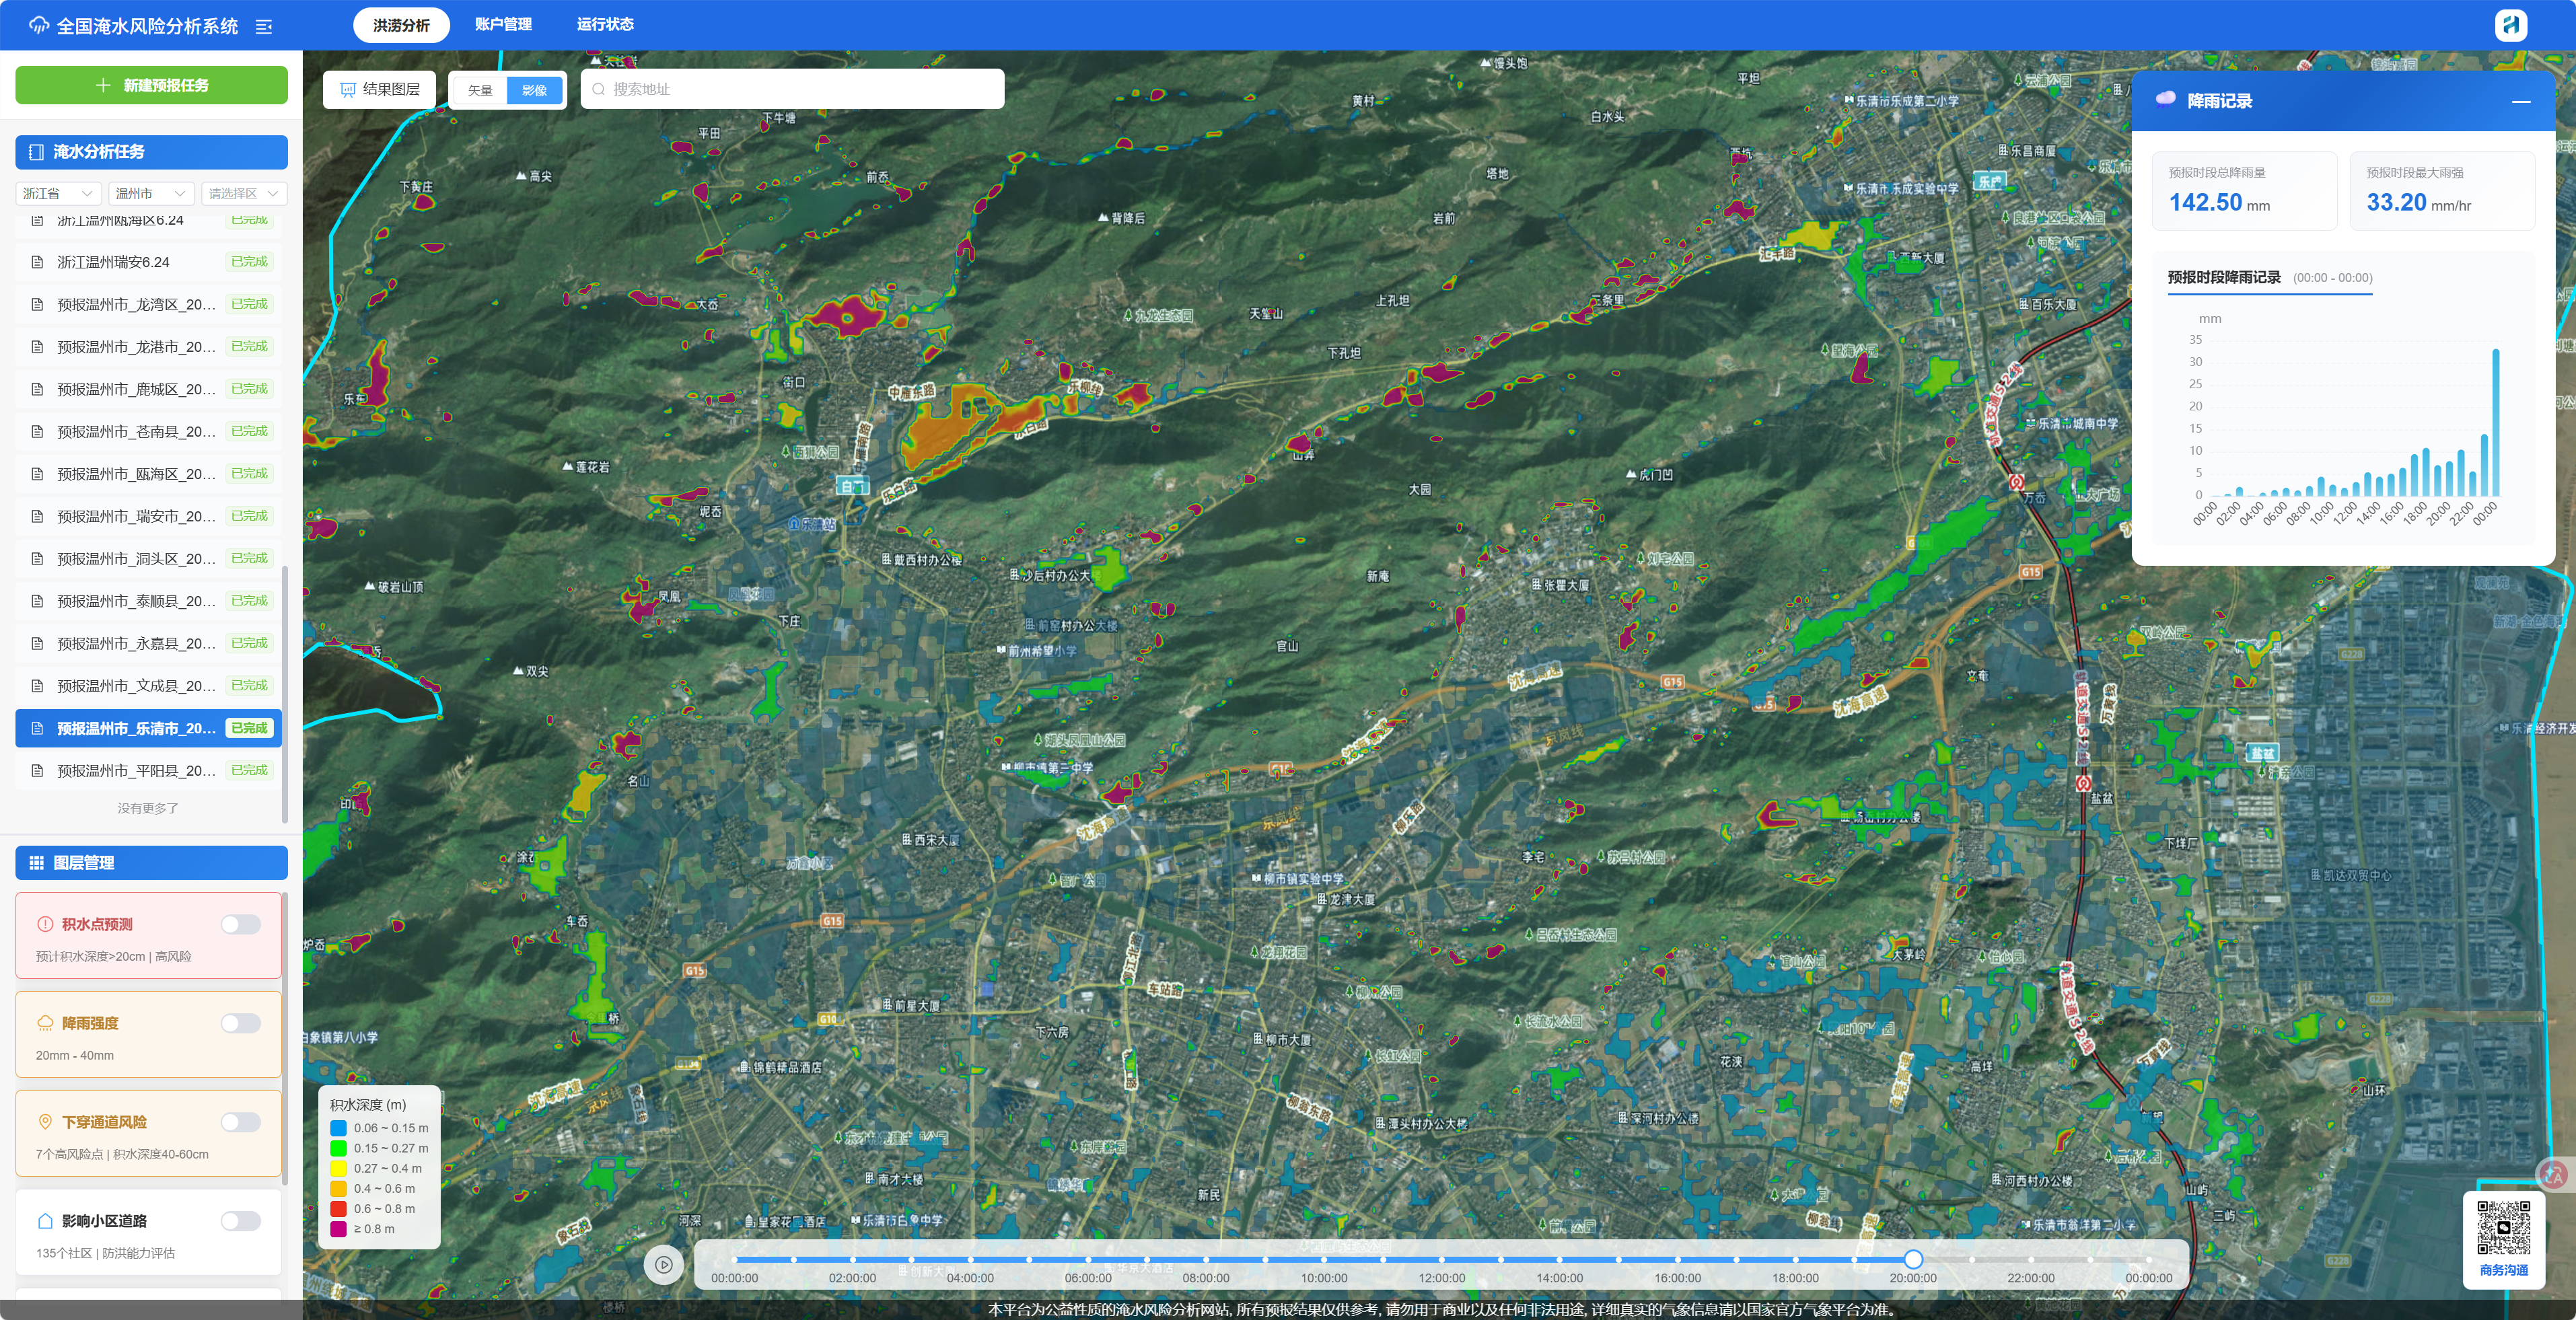
Task: Click the 影响小区道路 house icon
Action: (45, 1221)
